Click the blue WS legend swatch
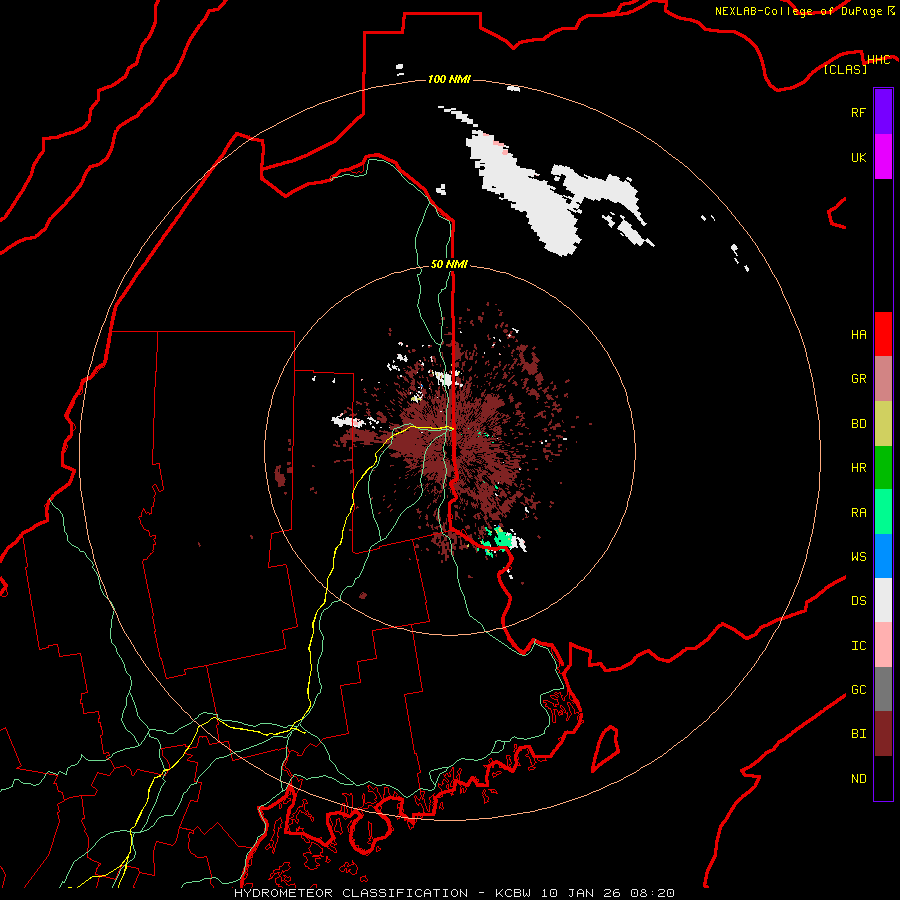 click(883, 556)
